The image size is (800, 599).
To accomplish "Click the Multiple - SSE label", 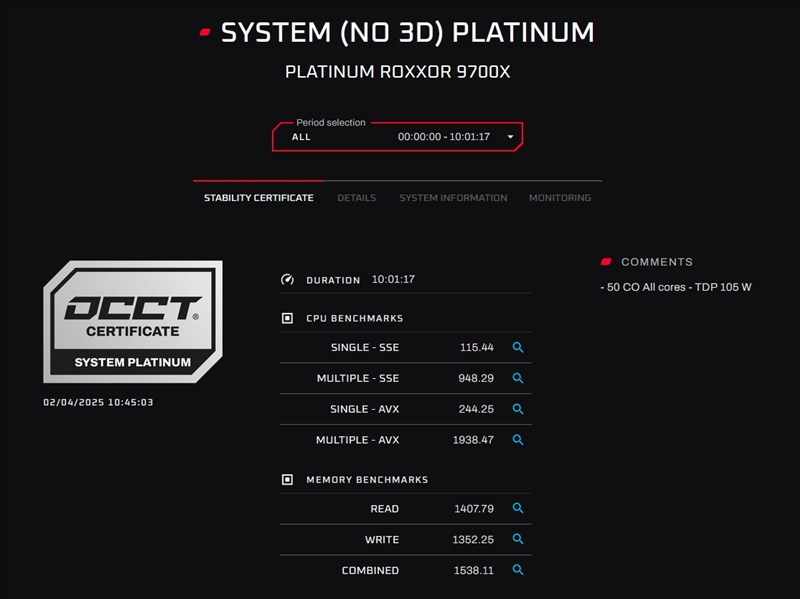I will (358, 378).
